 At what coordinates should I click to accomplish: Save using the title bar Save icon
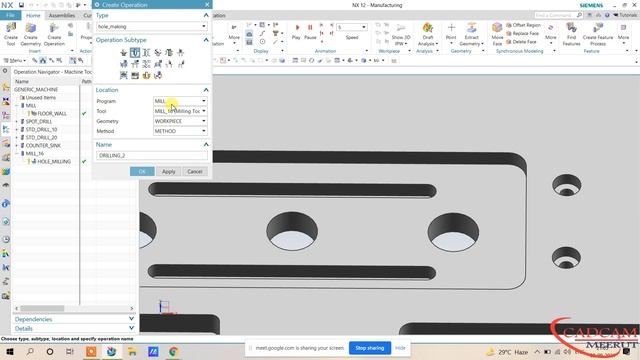[x=21, y=5]
